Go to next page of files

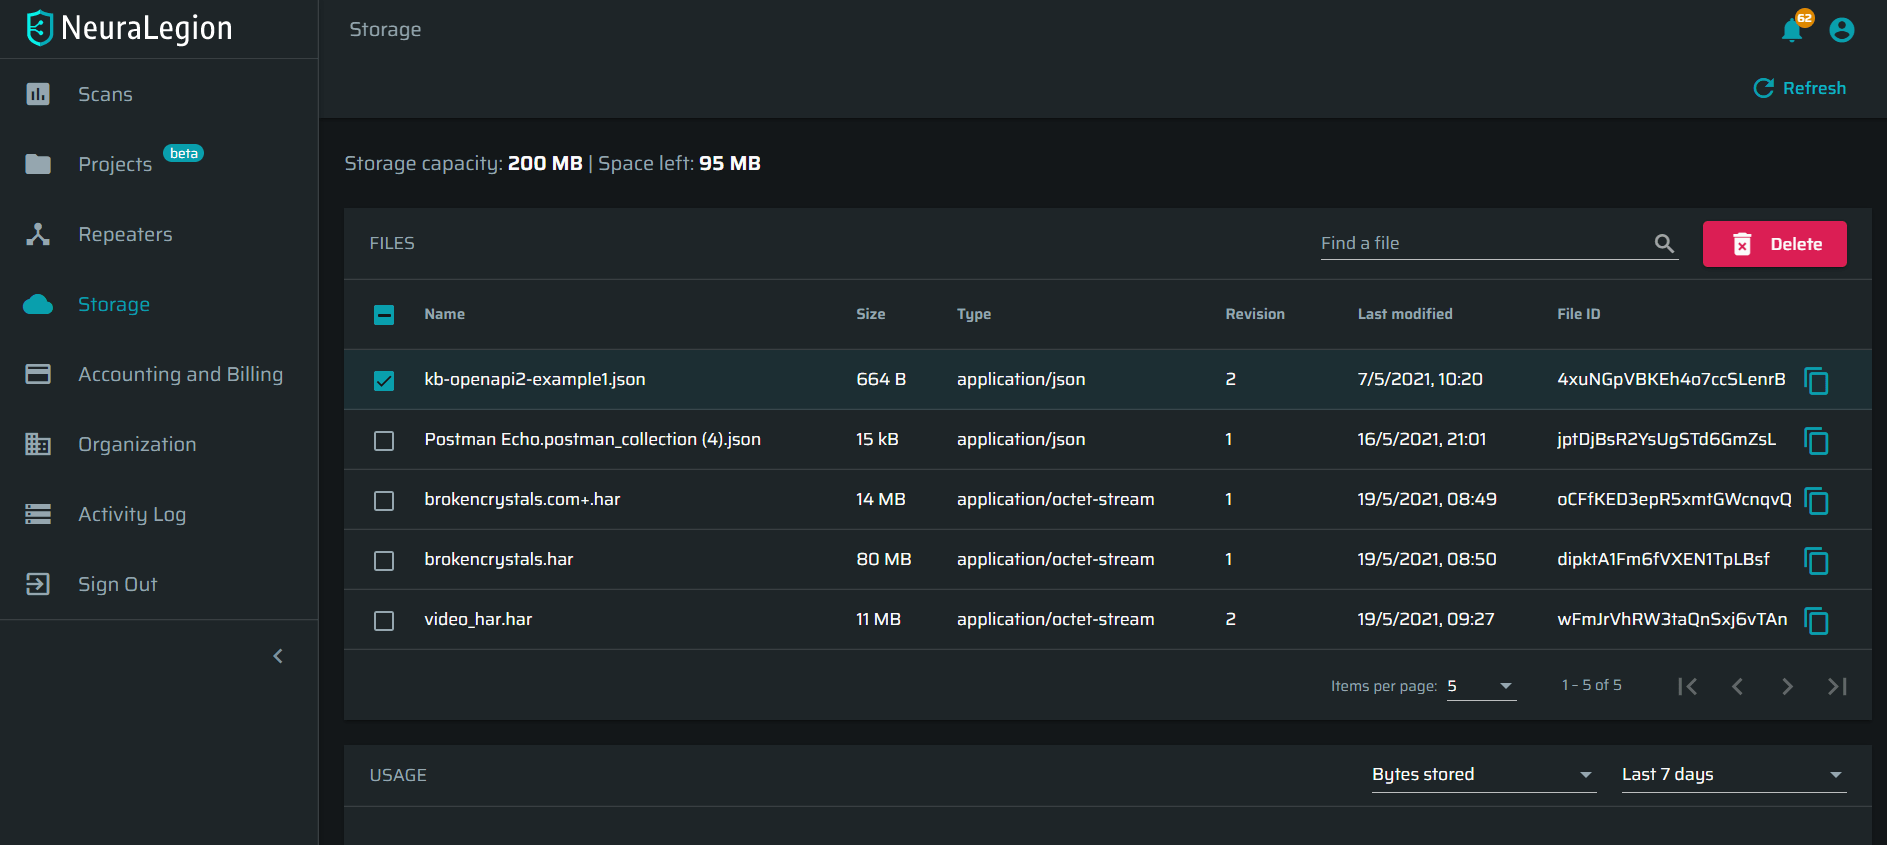[1787, 686]
